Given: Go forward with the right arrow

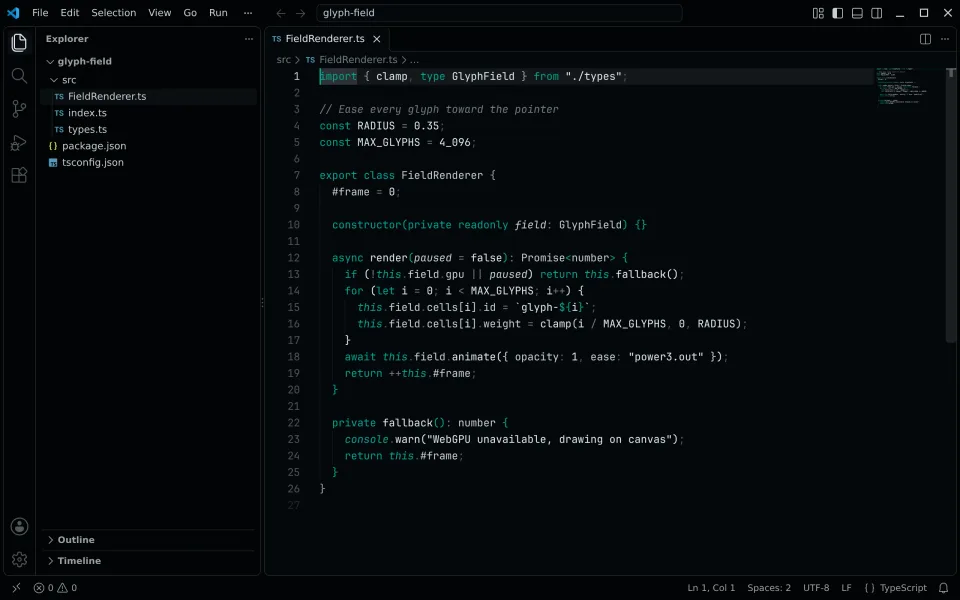Looking at the screenshot, I should pos(300,13).
